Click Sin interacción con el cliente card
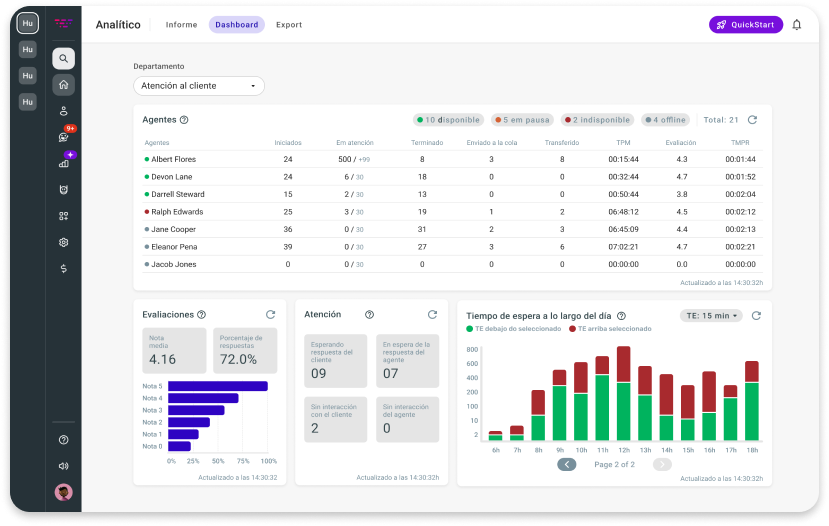Viewport: 829px width, 526px height. click(336, 419)
